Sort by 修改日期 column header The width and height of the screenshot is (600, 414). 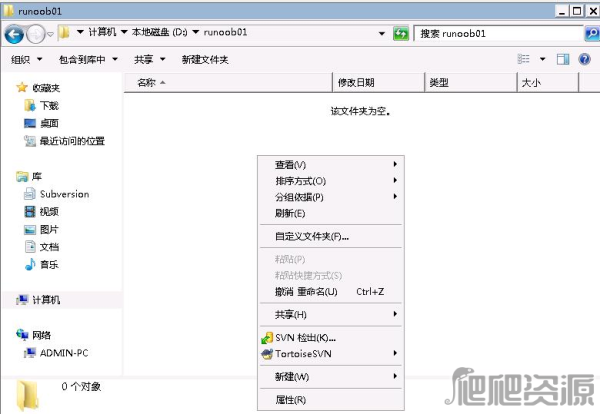point(379,82)
